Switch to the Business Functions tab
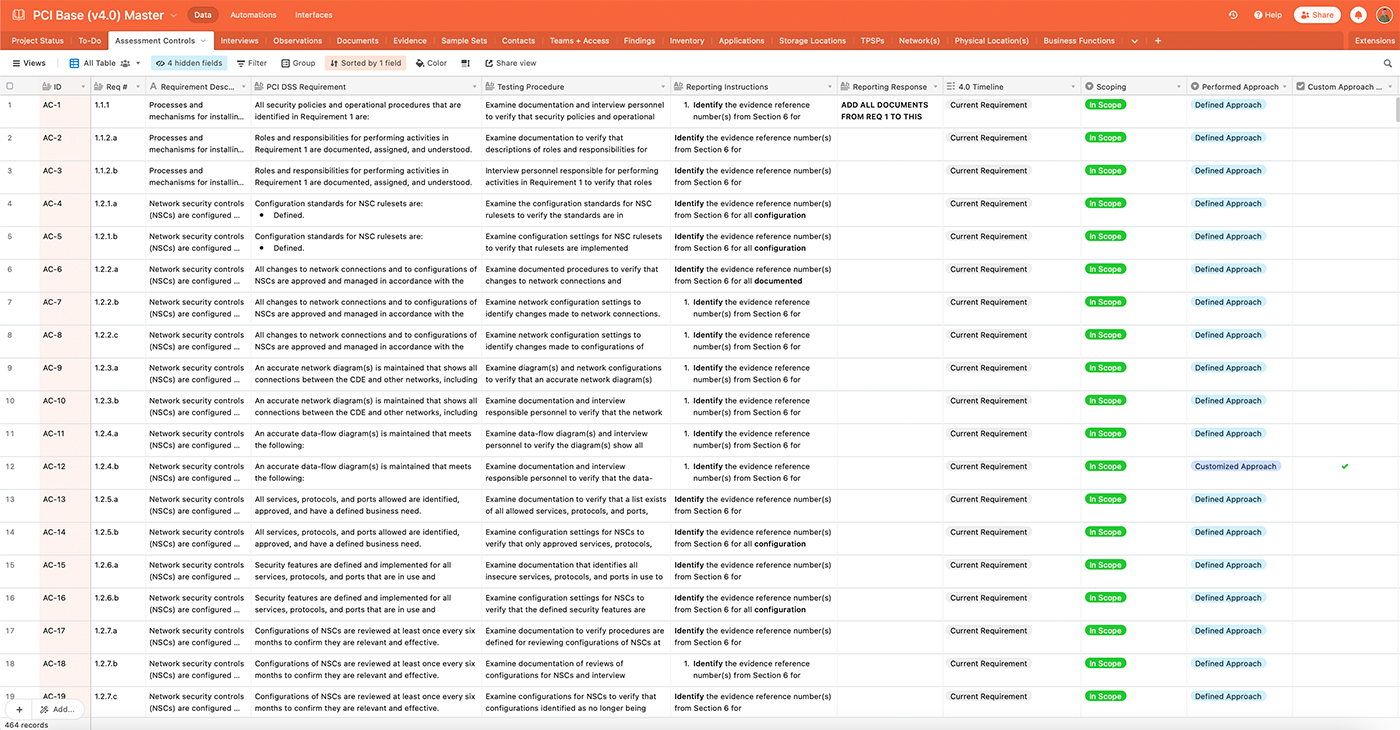The width and height of the screenshot is (1400, 730). (1079, 41)
